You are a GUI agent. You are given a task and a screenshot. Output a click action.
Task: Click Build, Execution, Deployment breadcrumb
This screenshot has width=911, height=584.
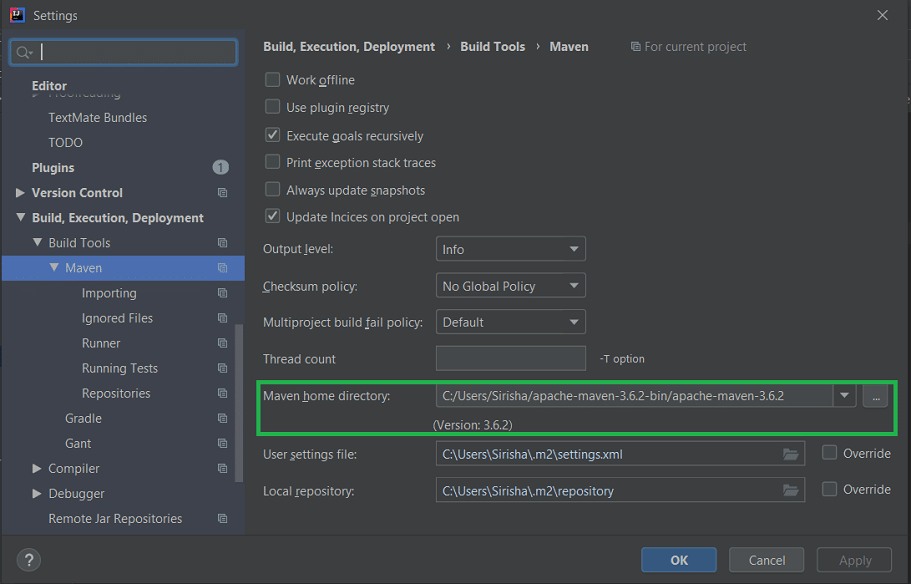point(349,46)
